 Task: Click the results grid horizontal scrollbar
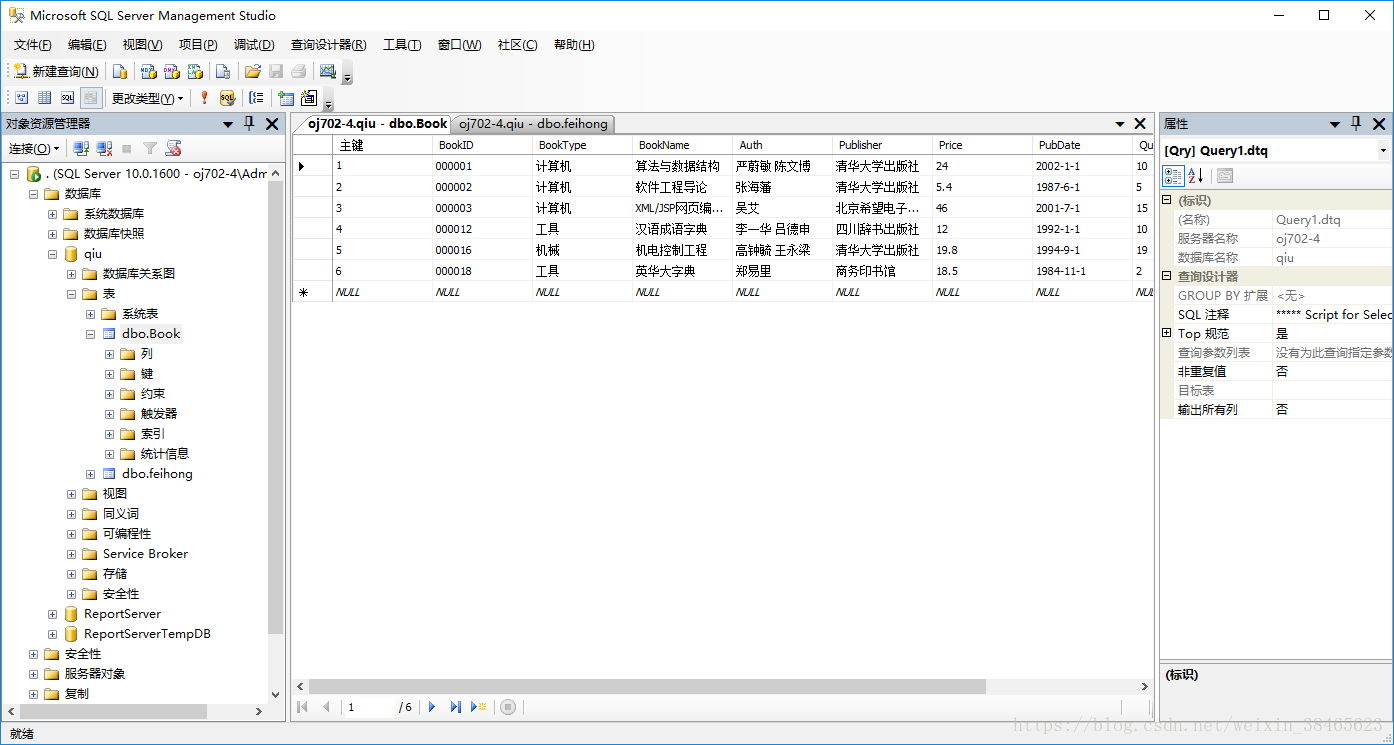pyautogui.click(x=647, y=687)
